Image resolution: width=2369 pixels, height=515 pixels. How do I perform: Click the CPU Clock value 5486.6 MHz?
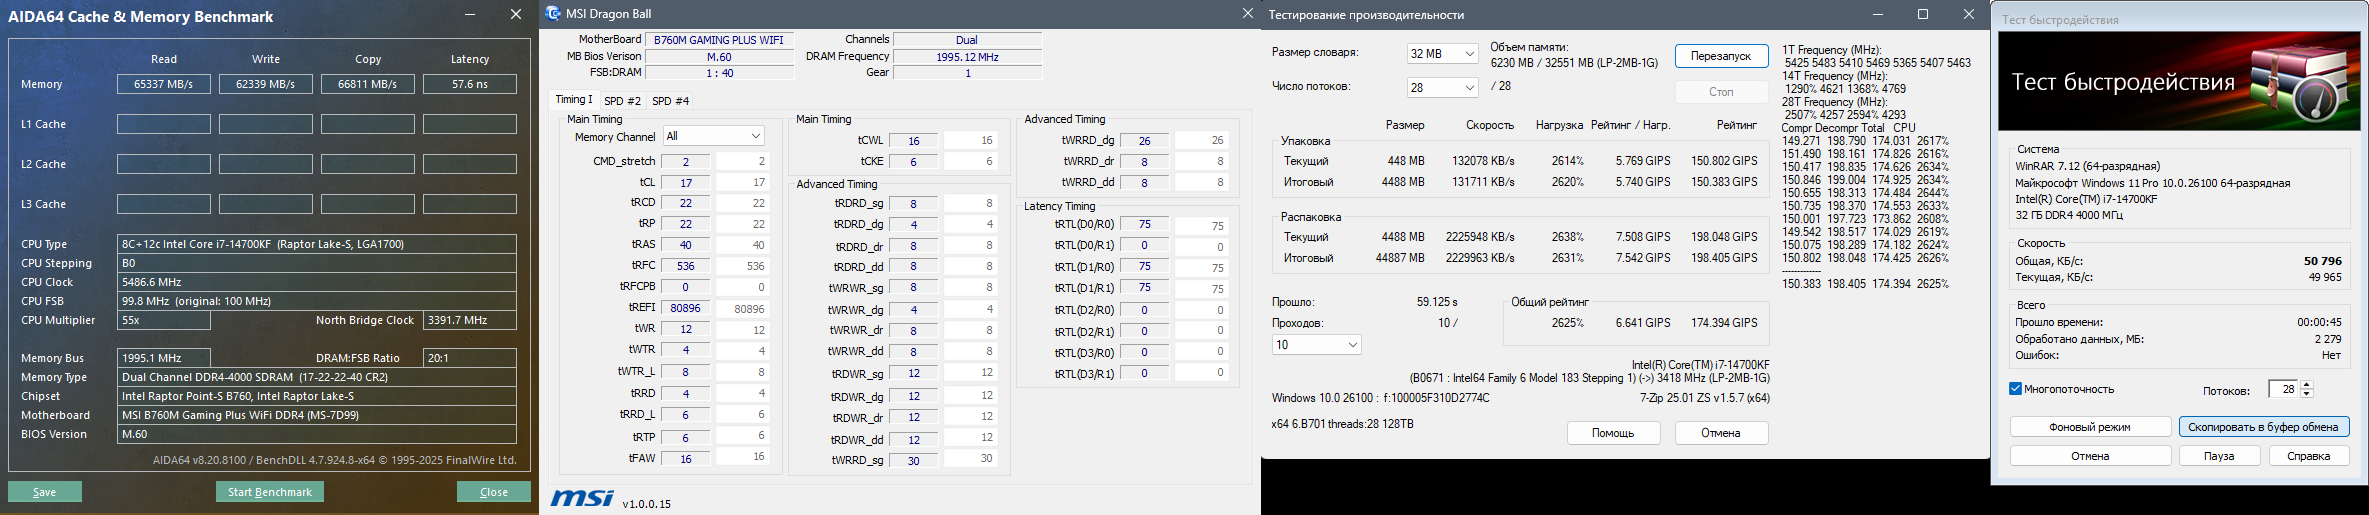317,282
